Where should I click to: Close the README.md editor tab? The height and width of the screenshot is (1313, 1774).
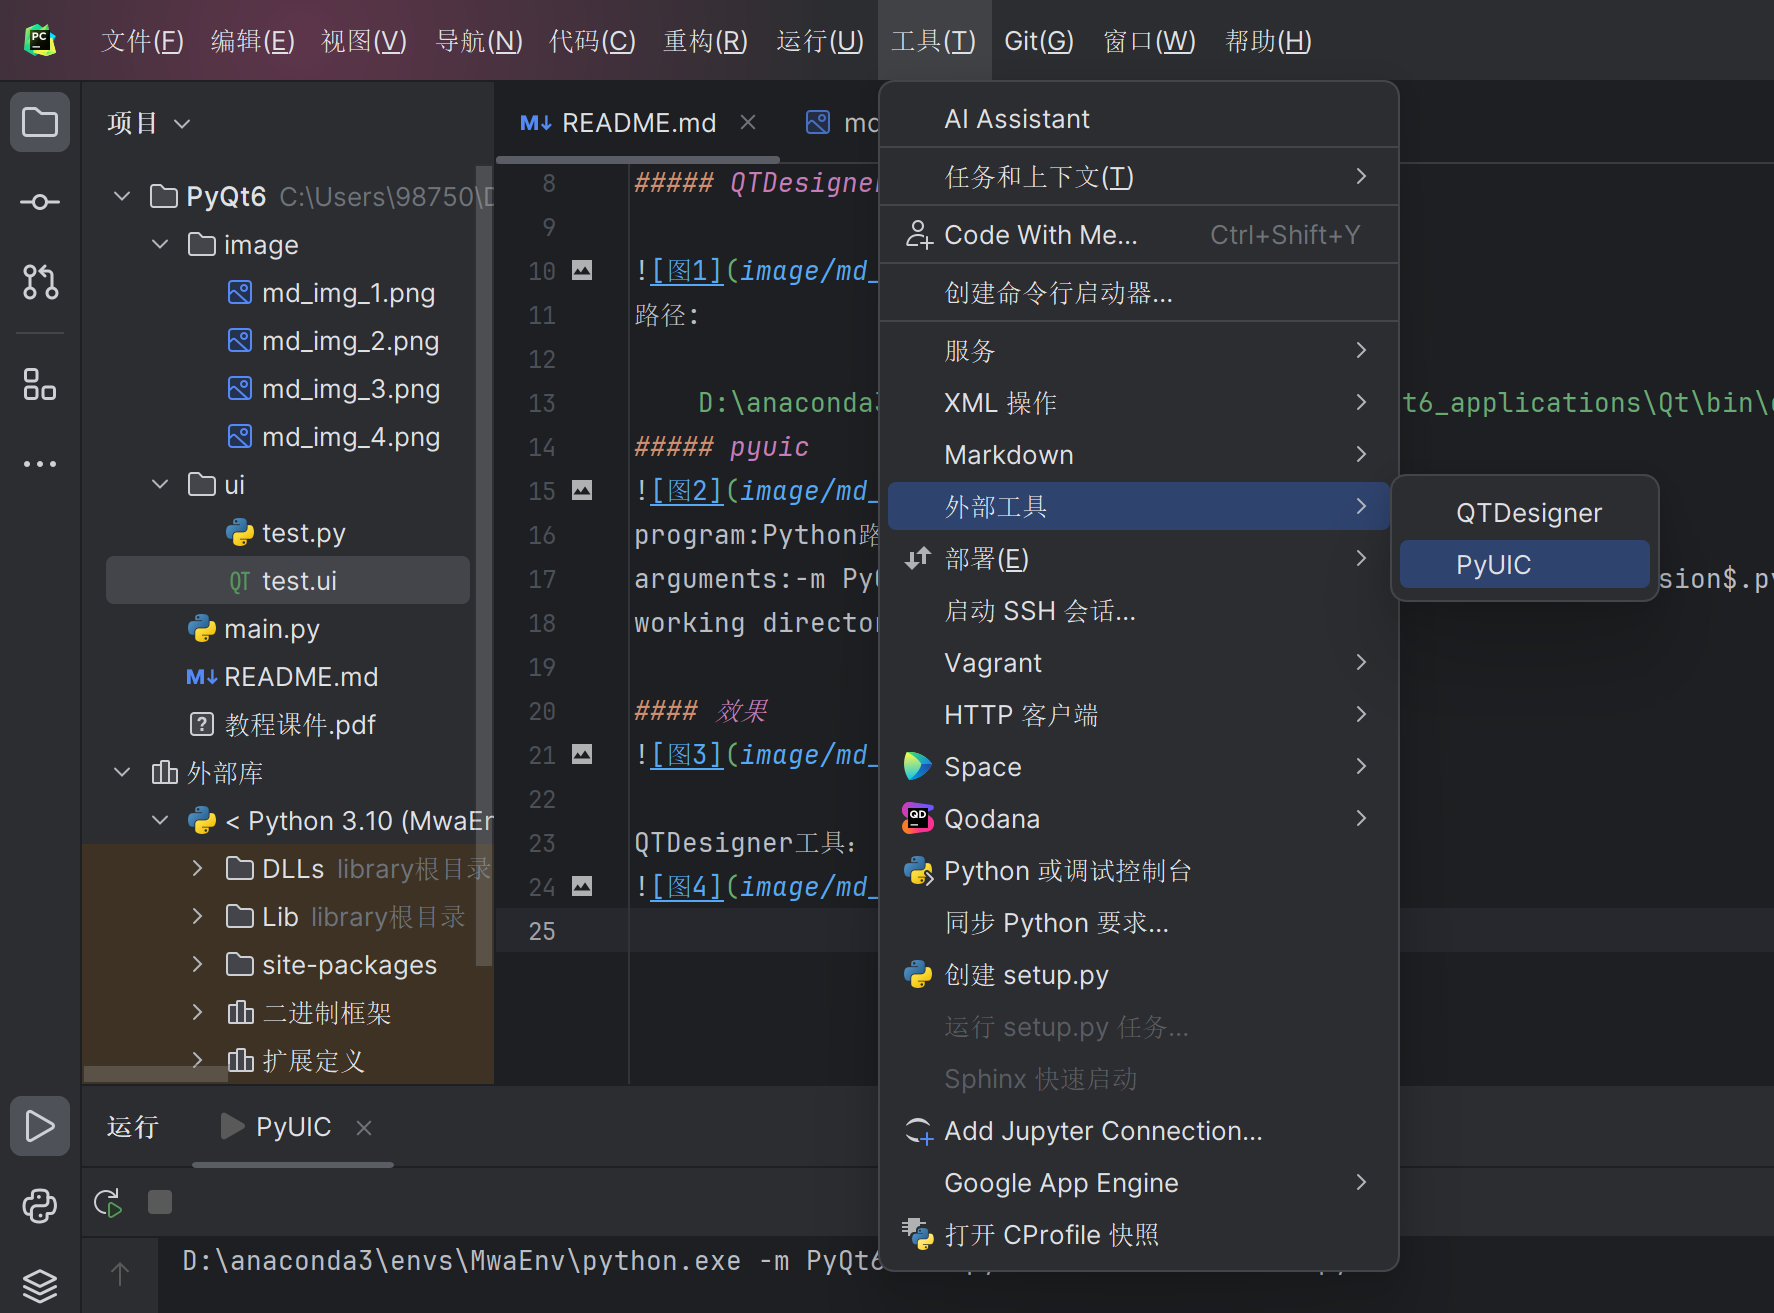(x=748, y=122)
